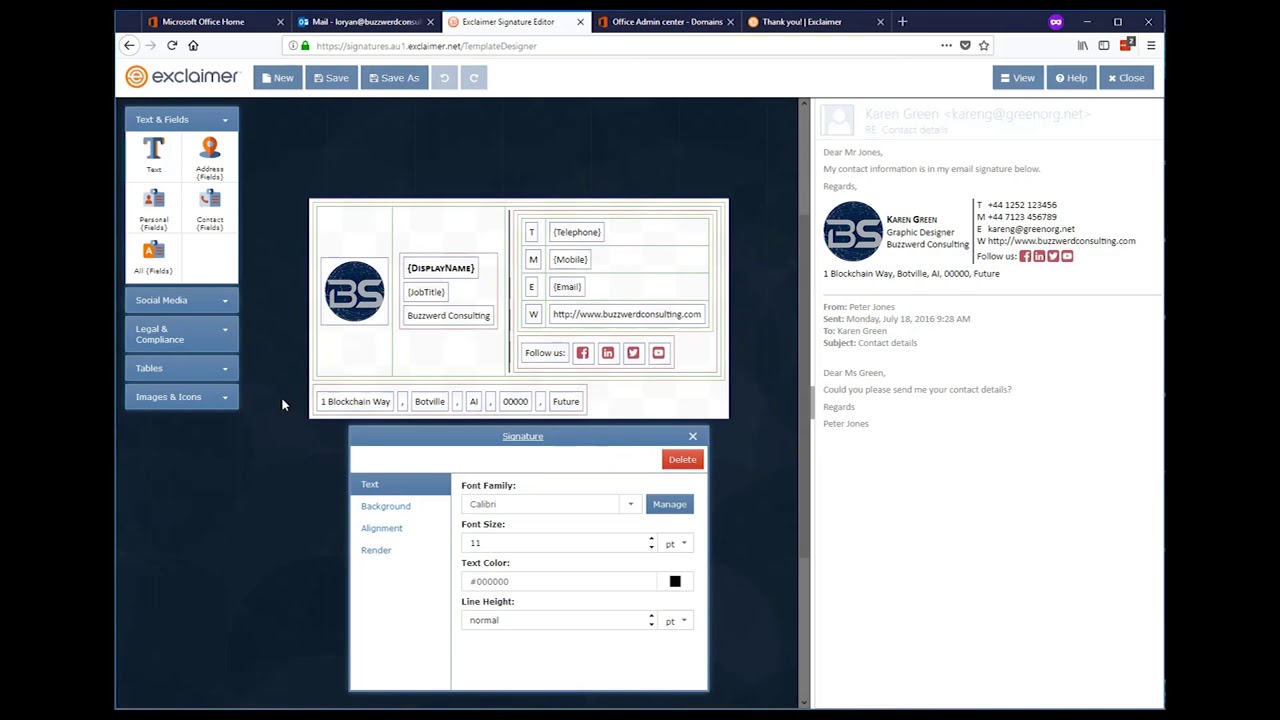1280x720 pixels.
Task: Switch to the Office Admin center tab
Action: pos(665,21)
